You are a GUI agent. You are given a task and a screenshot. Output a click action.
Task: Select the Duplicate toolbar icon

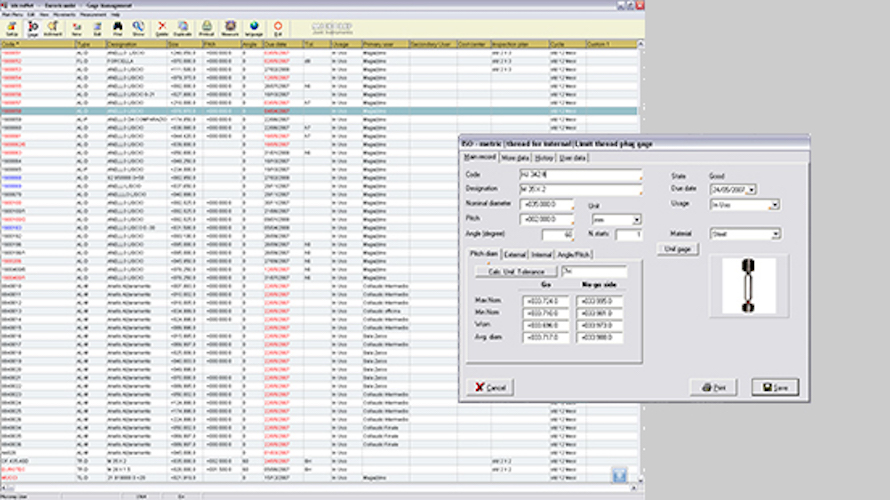tap(183, 28)
